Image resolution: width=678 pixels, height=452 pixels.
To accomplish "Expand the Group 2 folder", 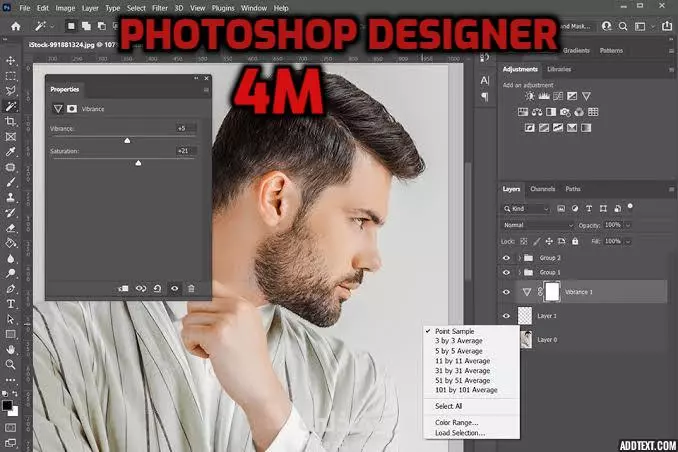I will point(519,258).
